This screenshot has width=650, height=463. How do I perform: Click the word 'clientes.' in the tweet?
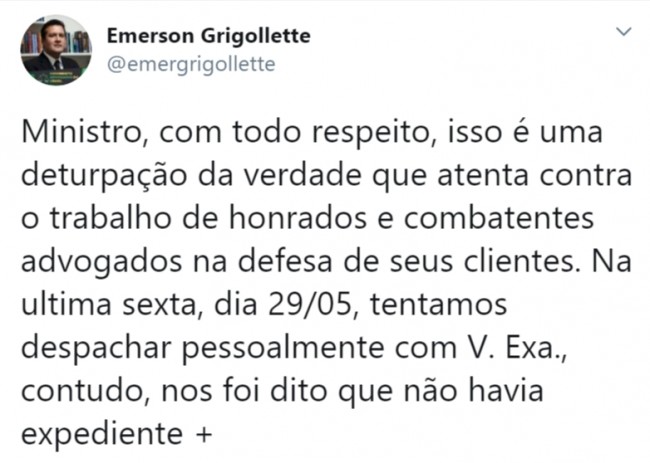522,261
